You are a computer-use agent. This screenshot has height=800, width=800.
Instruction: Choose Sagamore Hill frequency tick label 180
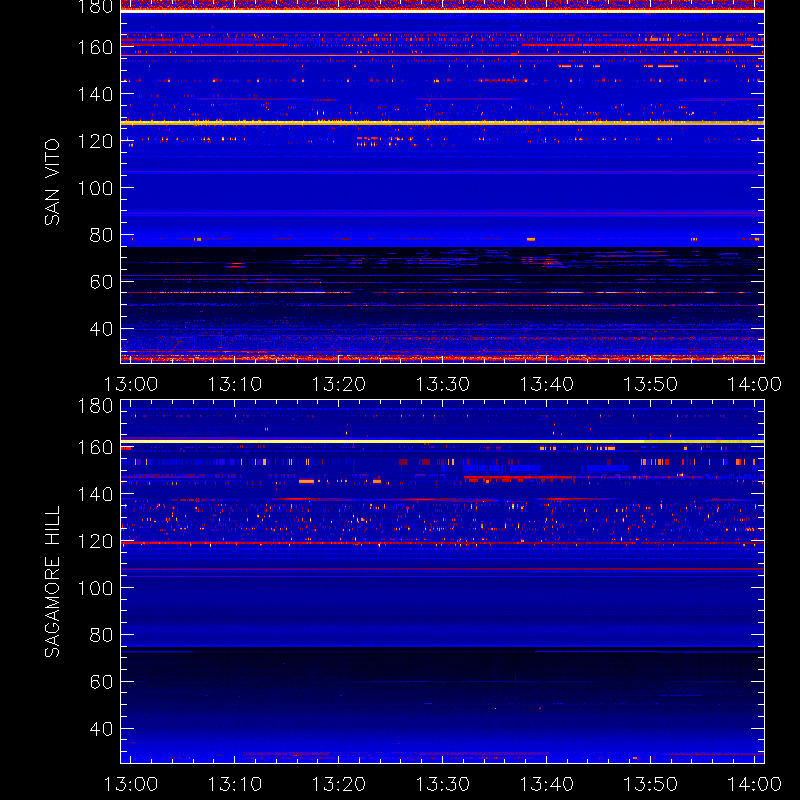95,406
